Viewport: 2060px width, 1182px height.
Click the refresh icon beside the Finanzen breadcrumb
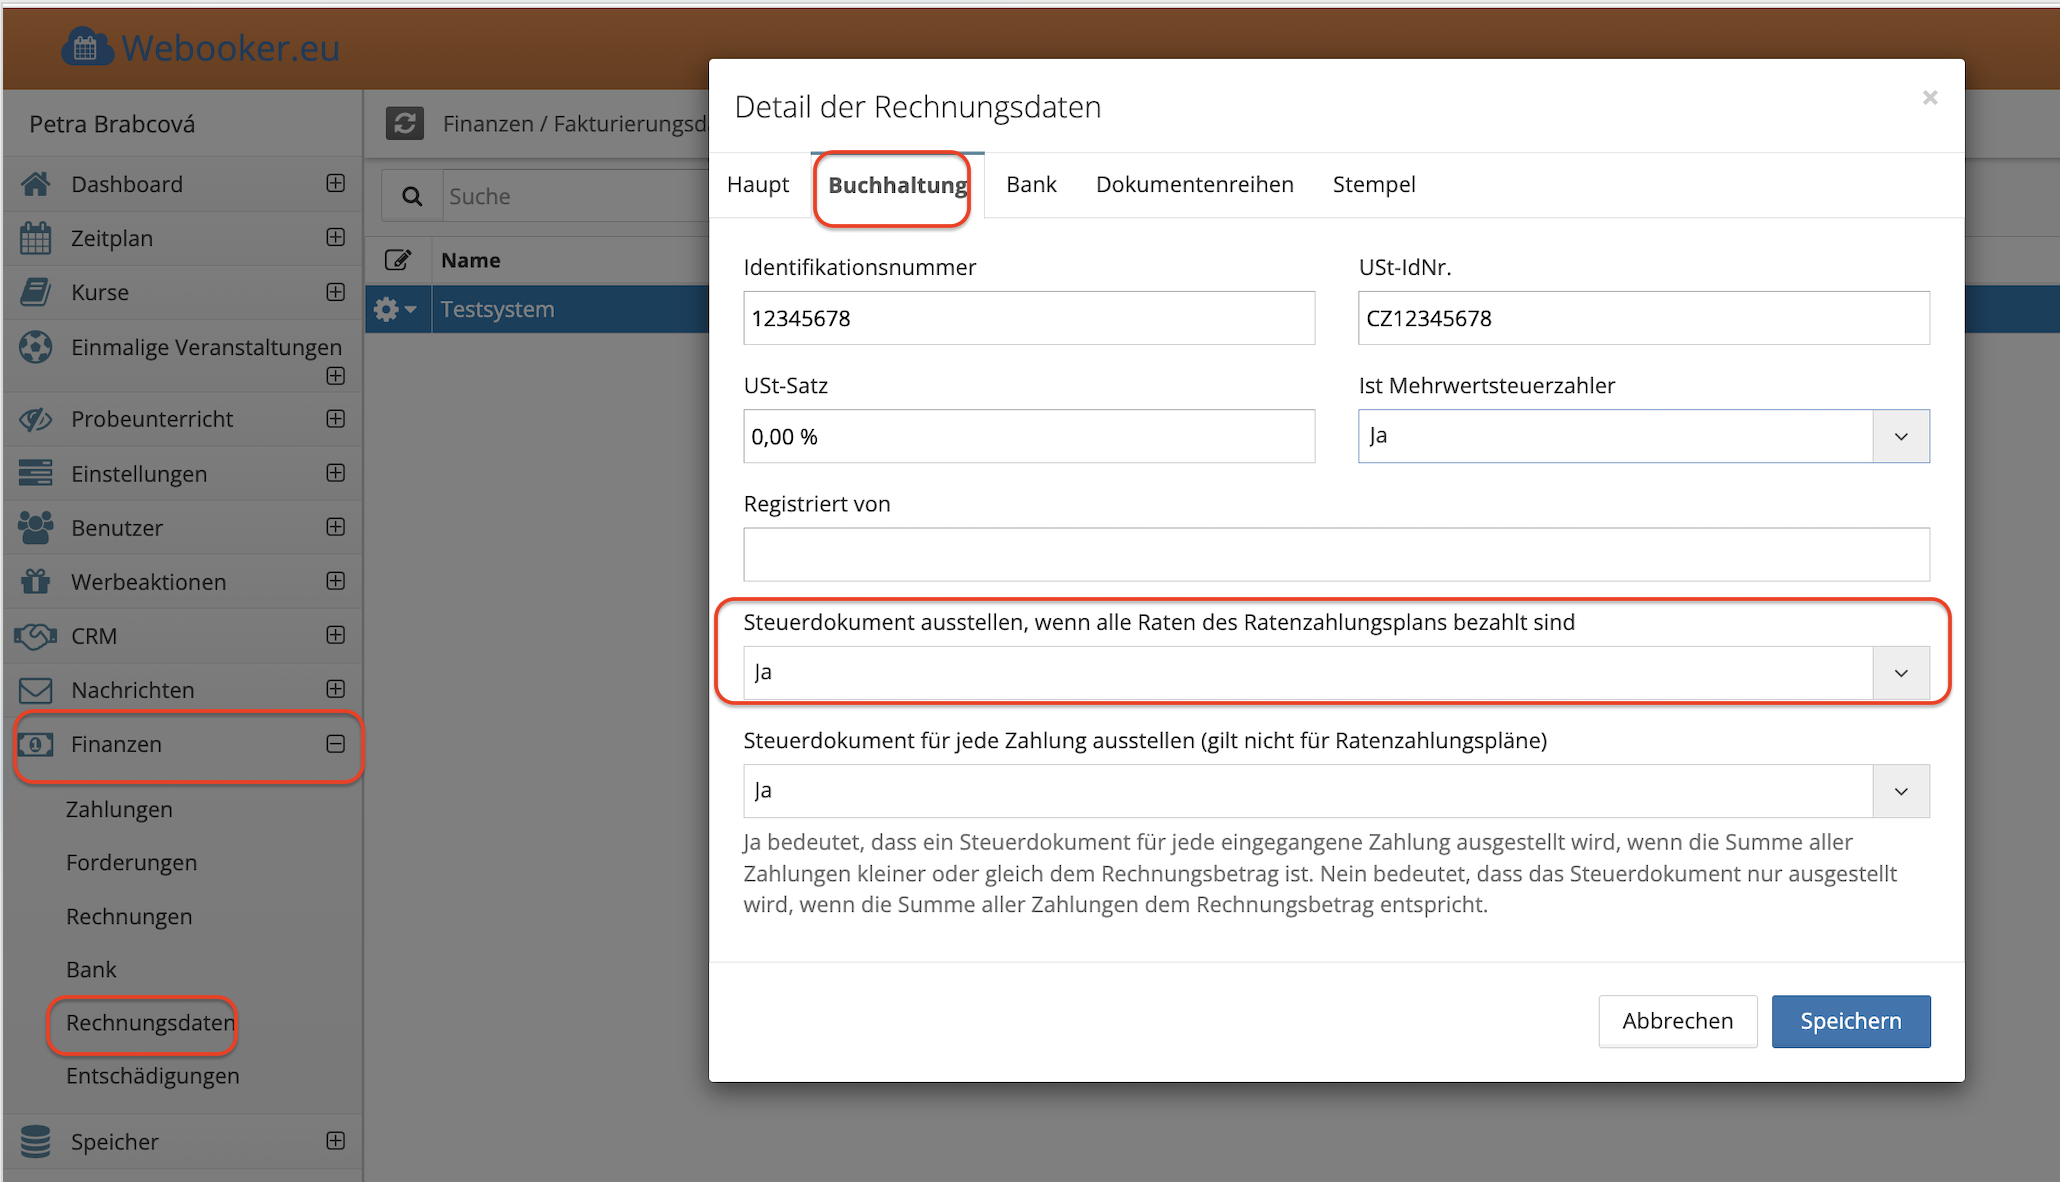[x=405, y=123]
